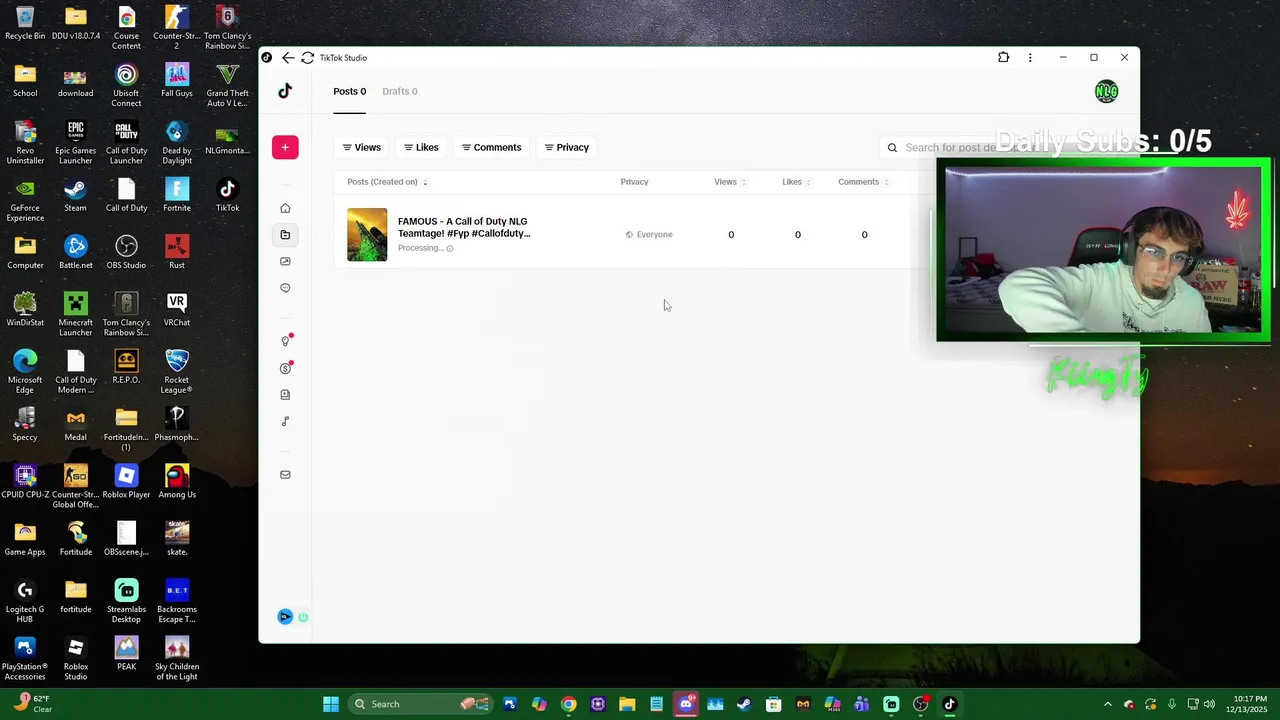This screenshot has height=720, width=1280.
Task: Open OBS Studio desktop shortcut
Action: pyautogui.click(x=126, y=252)
